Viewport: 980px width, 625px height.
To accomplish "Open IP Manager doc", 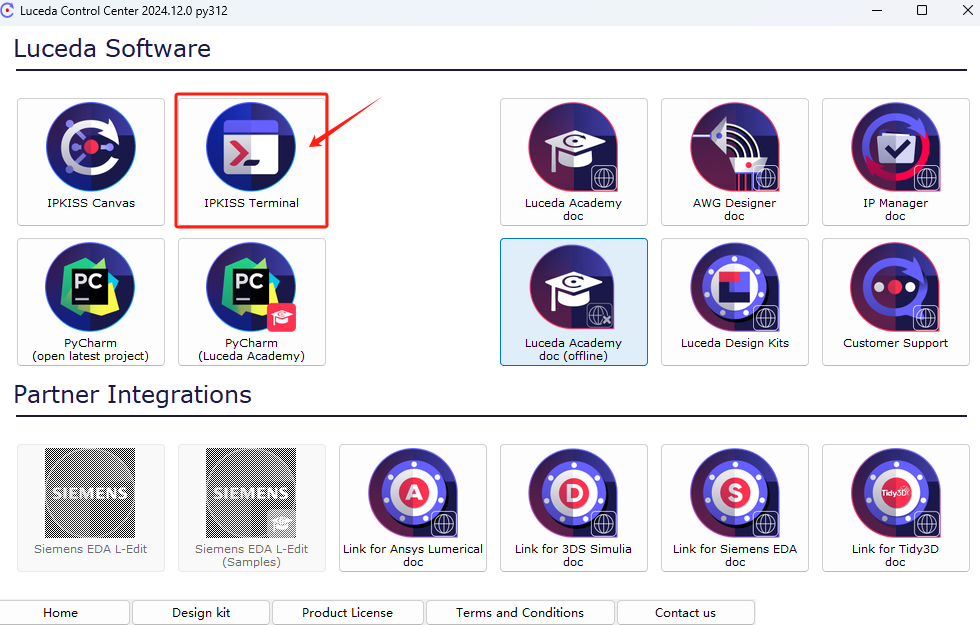I will 895,162.
